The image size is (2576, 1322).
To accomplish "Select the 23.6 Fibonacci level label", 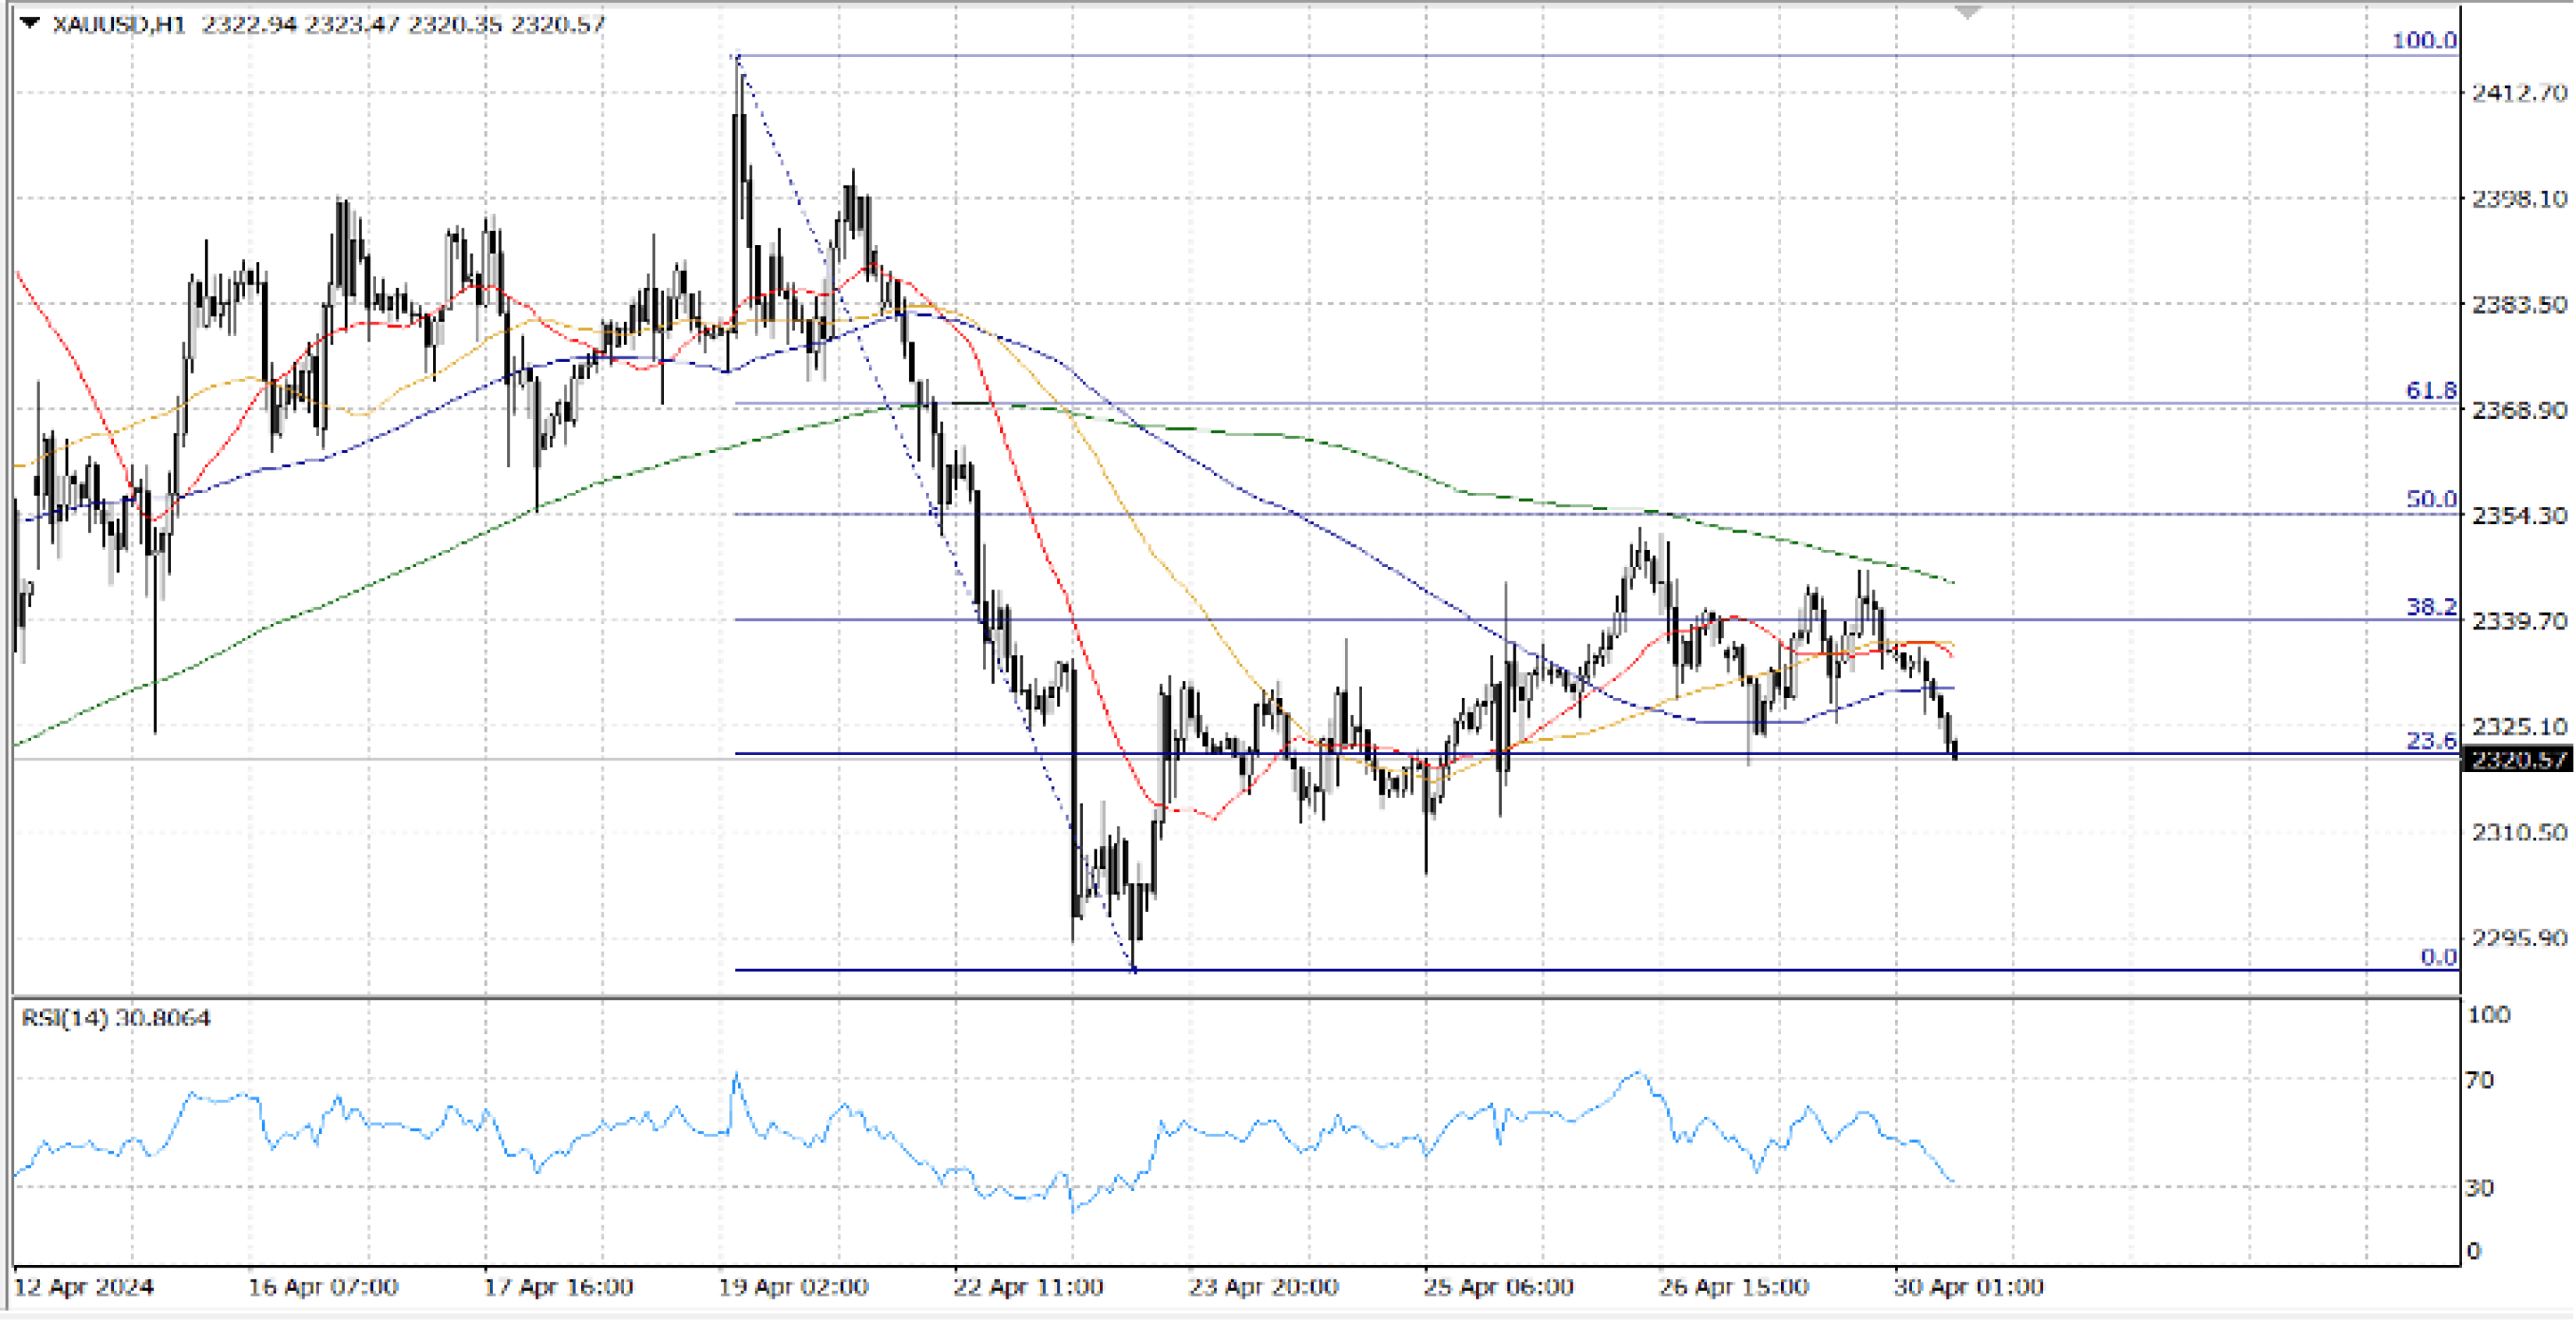I will tap(2430, 741).
